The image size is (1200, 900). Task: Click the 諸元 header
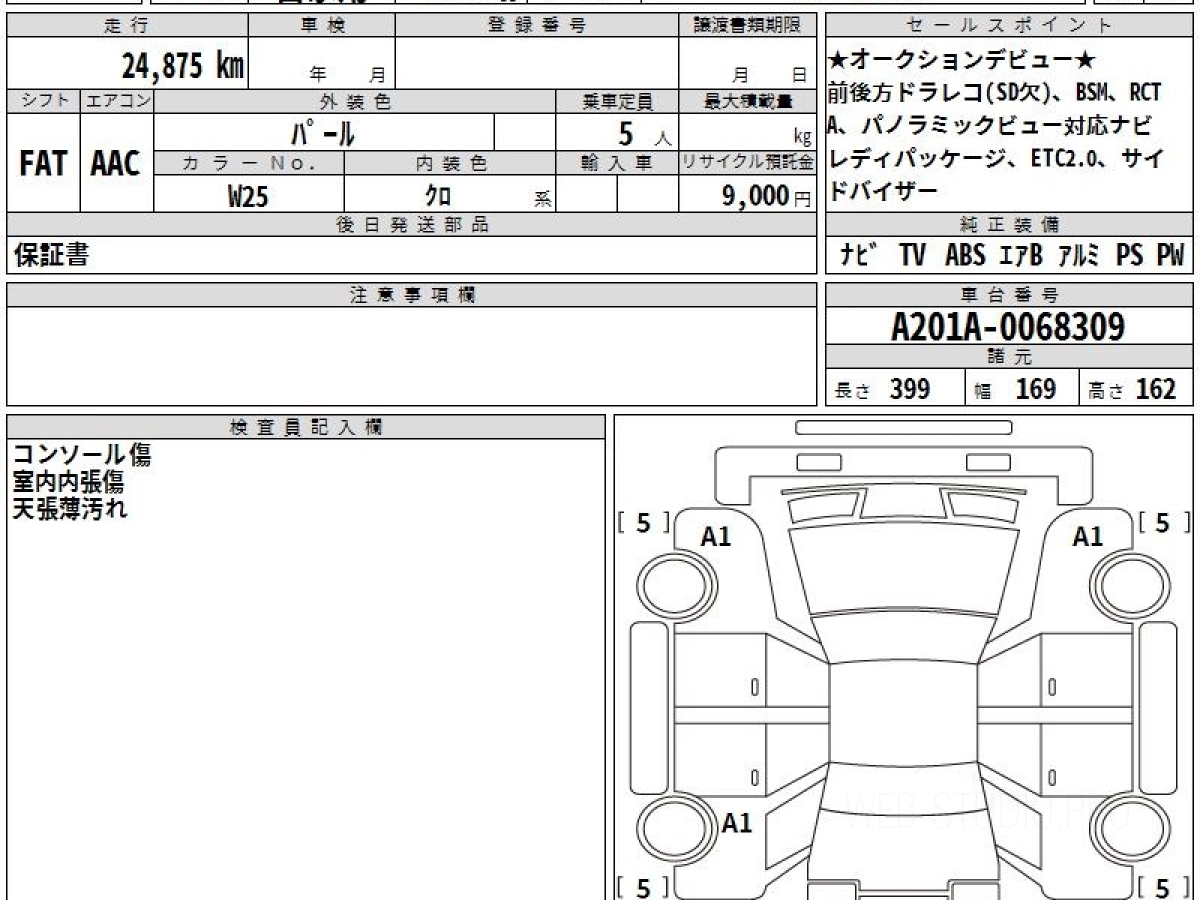(1010, 358)
